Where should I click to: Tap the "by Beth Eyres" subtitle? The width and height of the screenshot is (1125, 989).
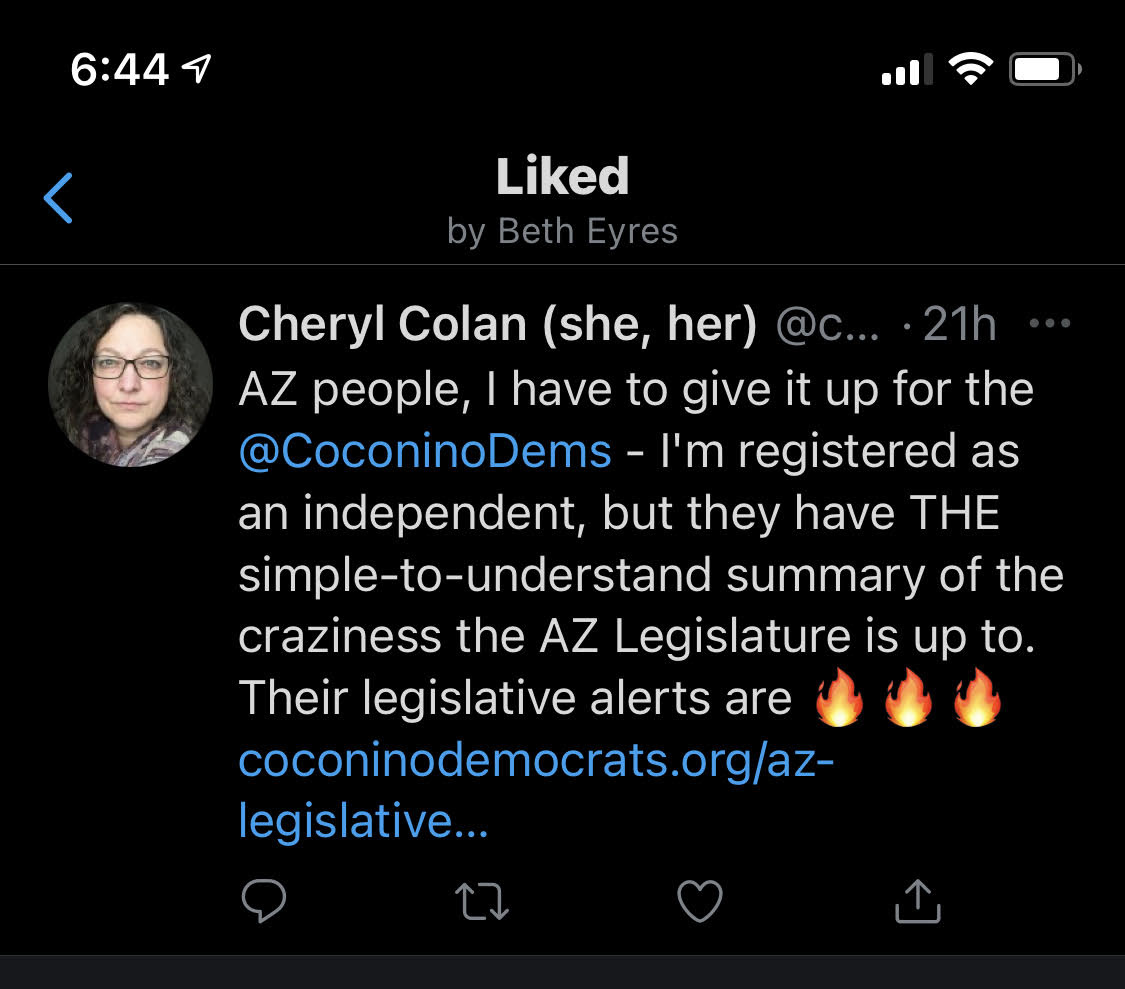[562, 232]
